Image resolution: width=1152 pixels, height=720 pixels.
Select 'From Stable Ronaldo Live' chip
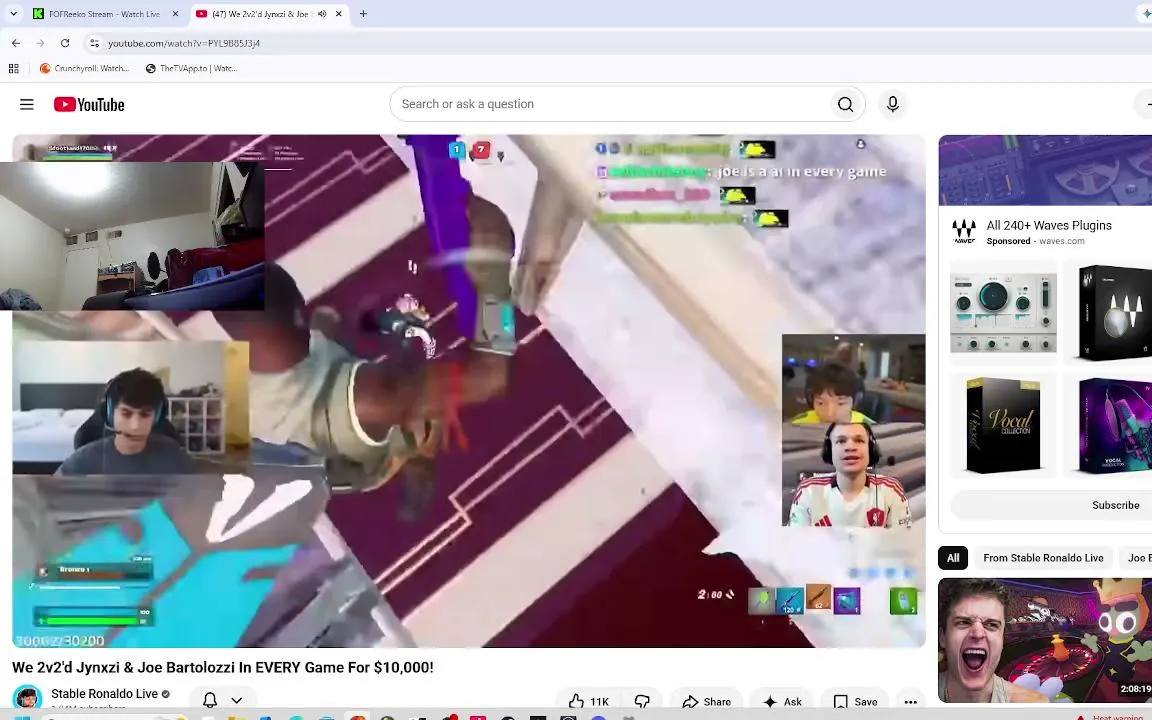[1043, 558]
